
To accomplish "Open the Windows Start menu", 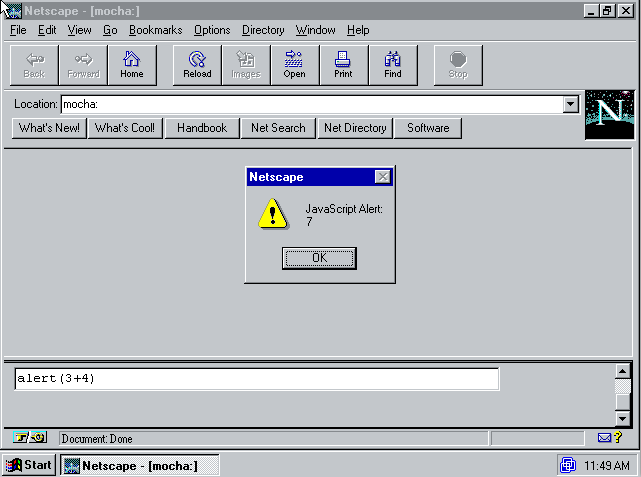I will 29,465.
